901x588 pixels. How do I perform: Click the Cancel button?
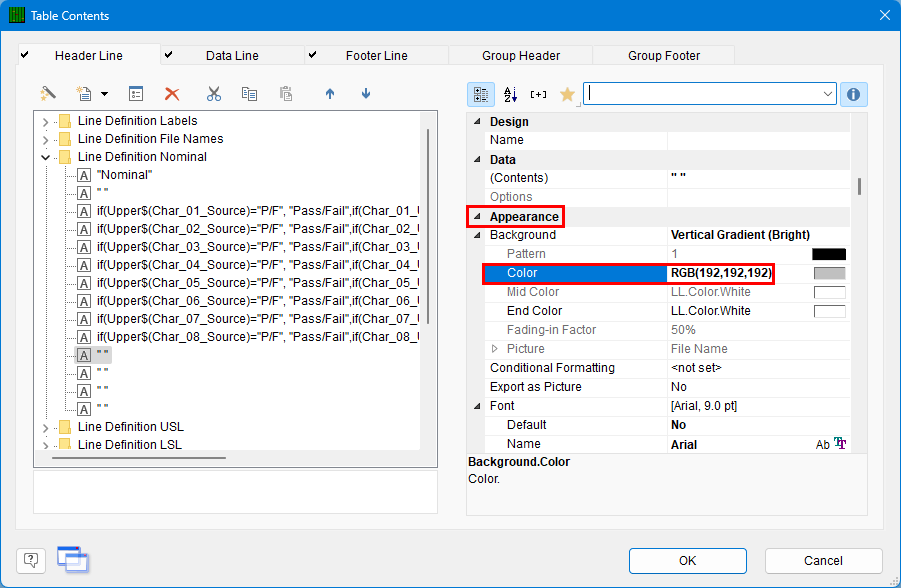tap(823, 560)
